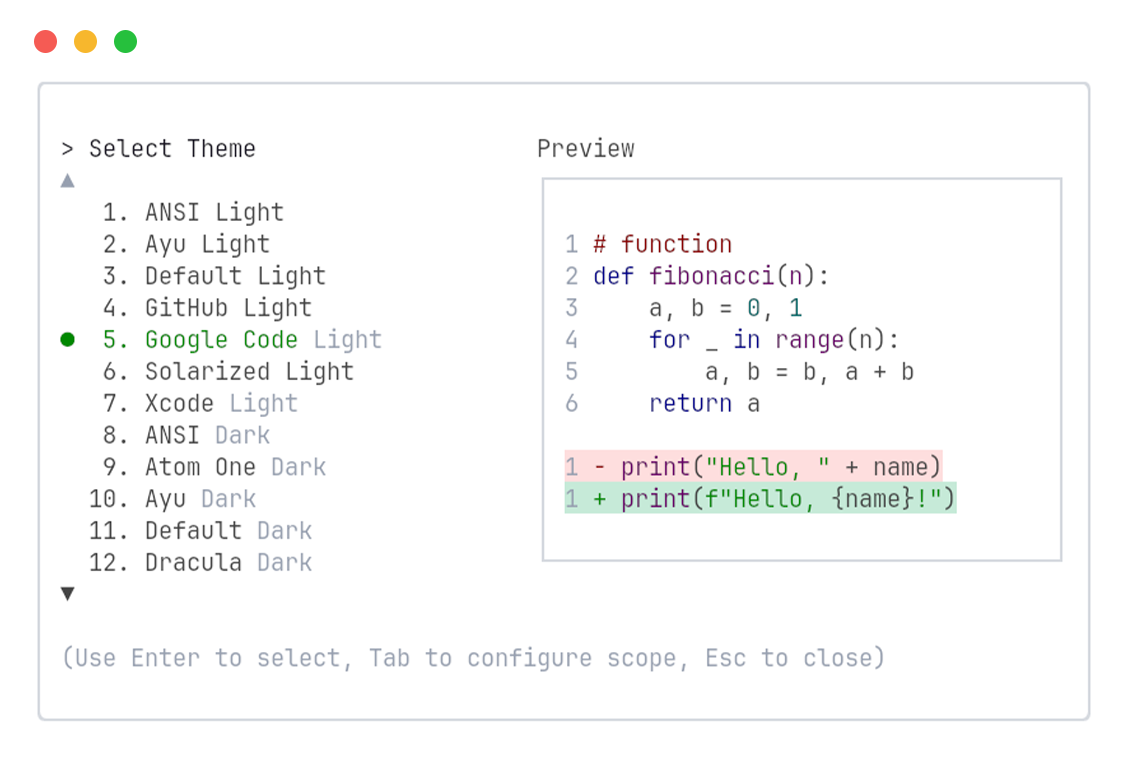Click the minus icon on the removed diff line
Image resolution: width=1129 pixels, height=757 pixels.
[600, 466]
